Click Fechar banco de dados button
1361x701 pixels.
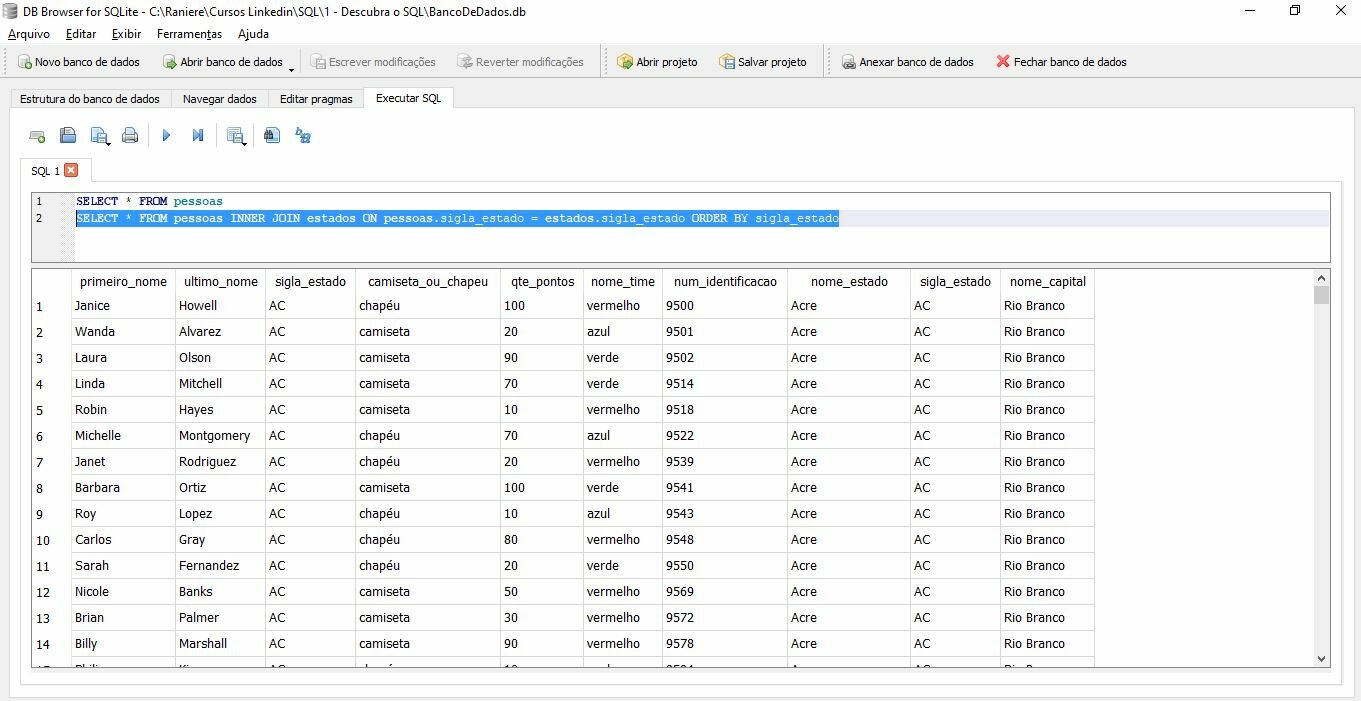pos(1061,62)
